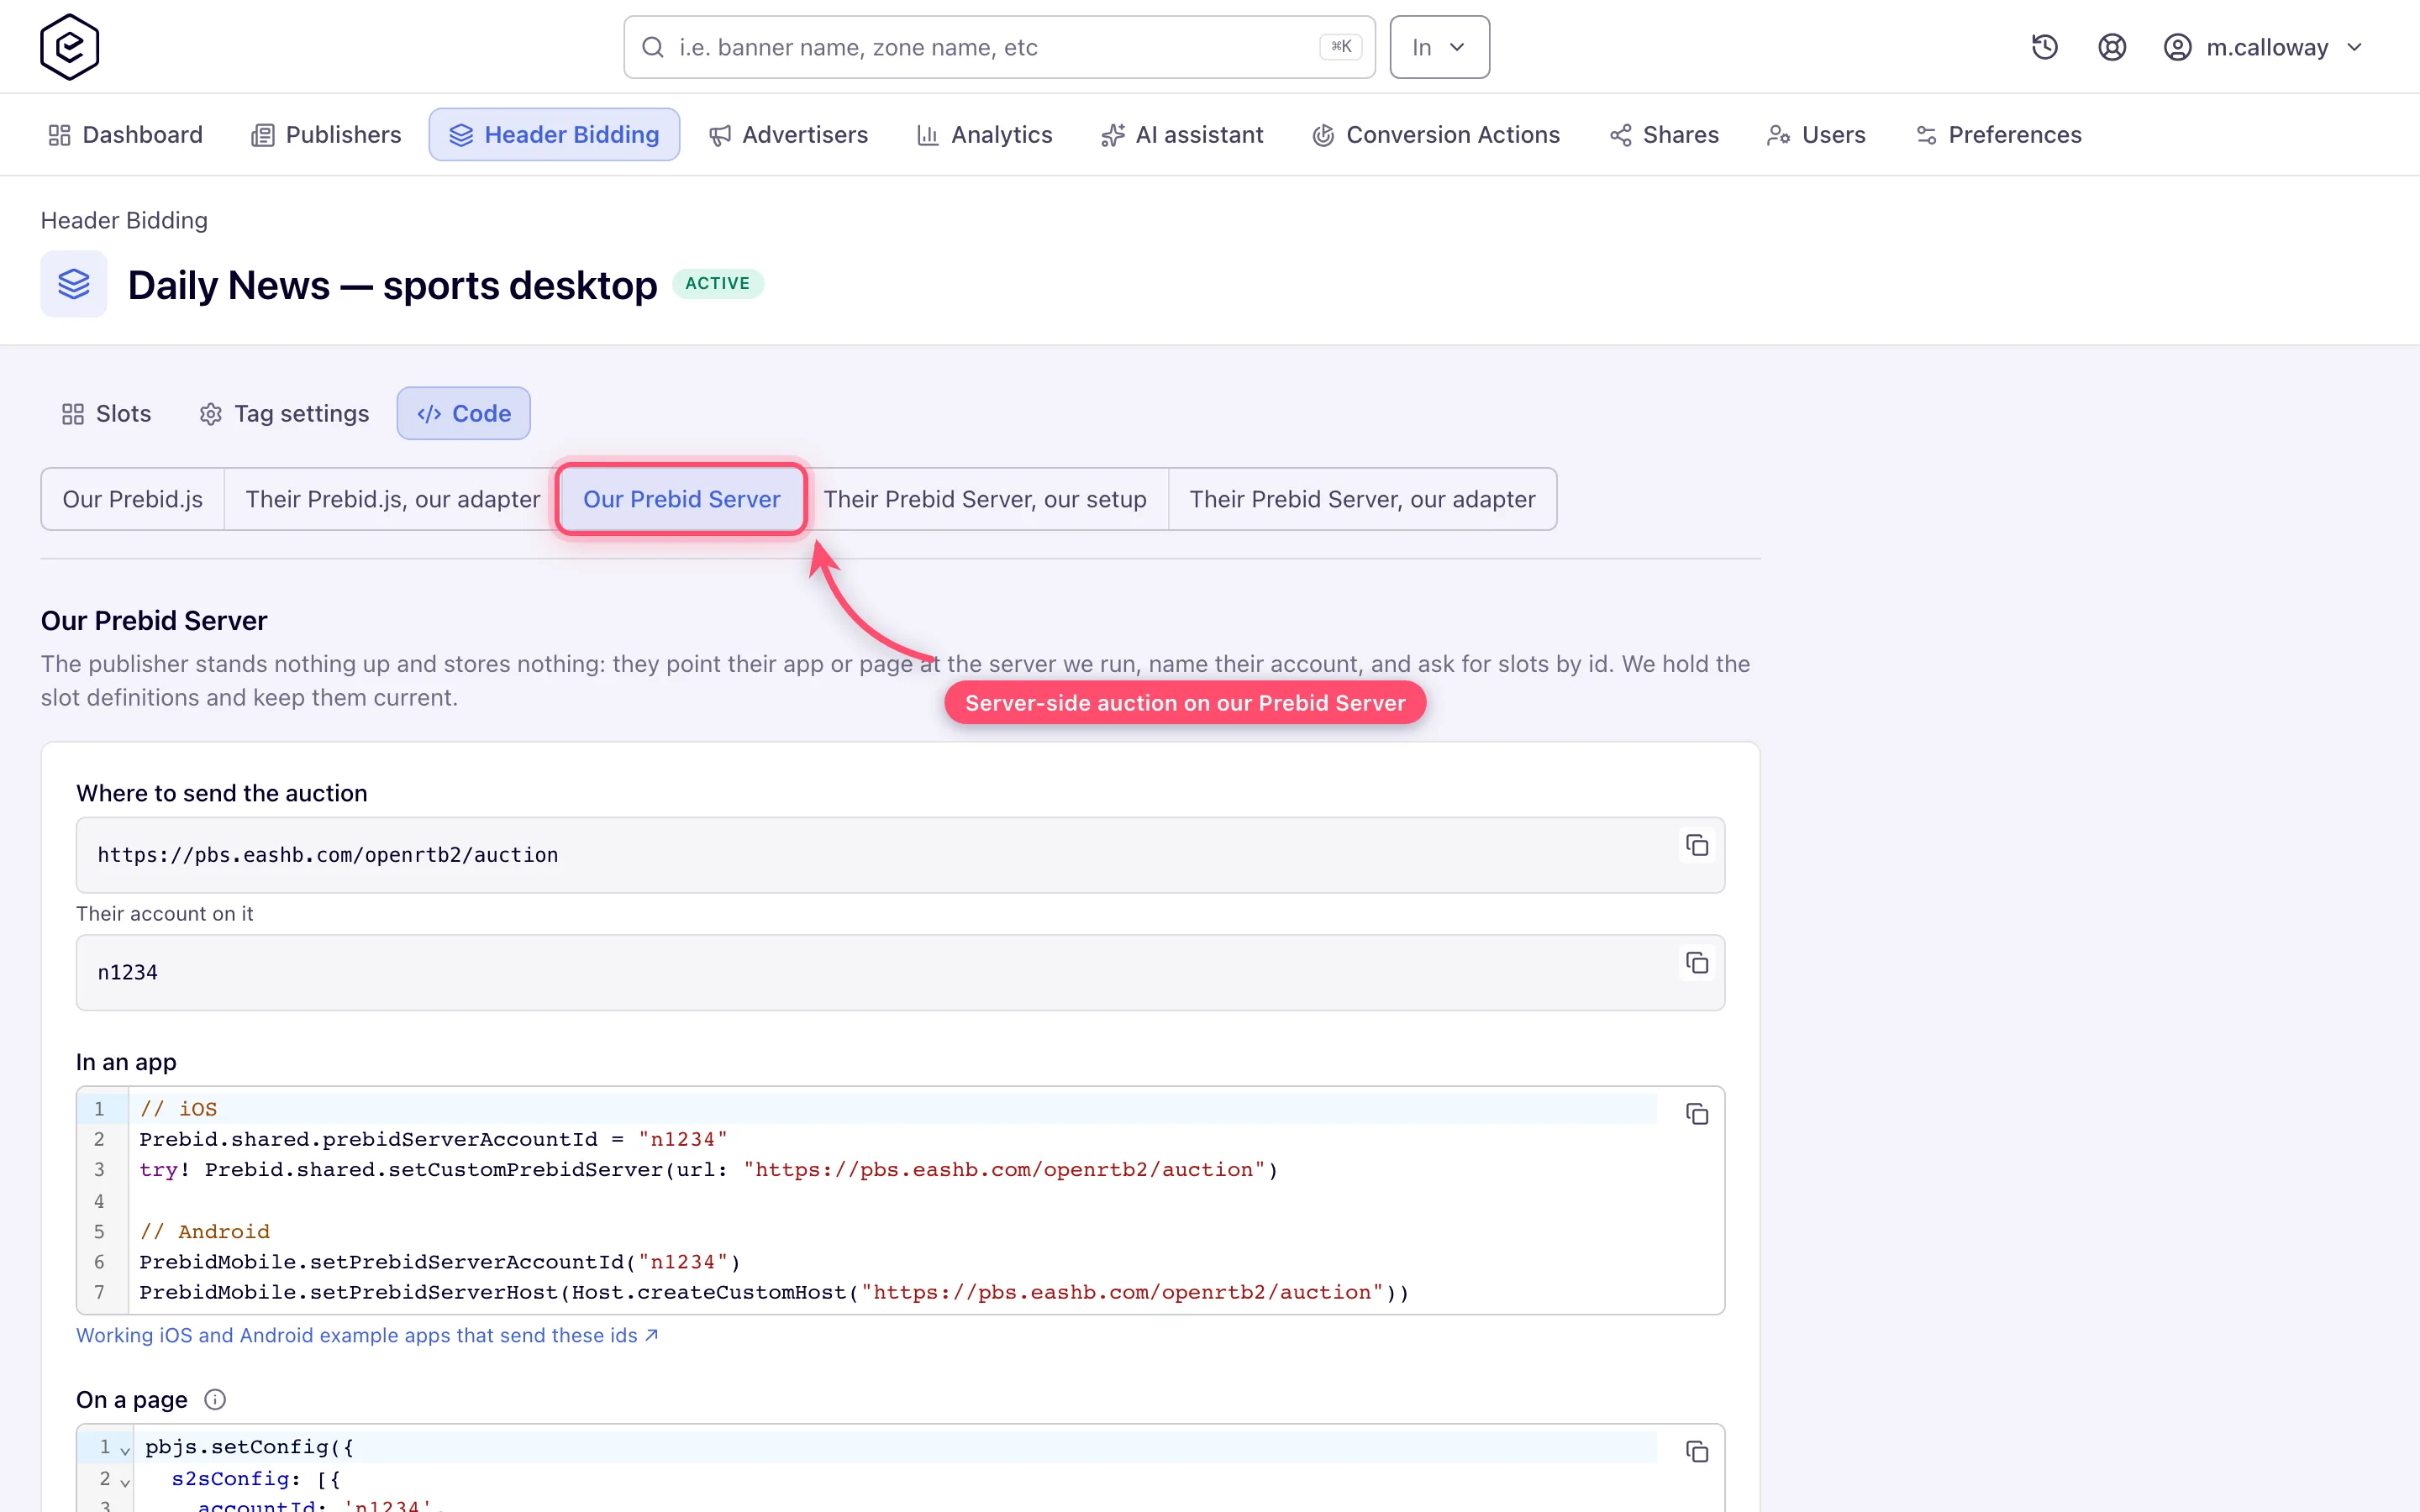Click the ACTIVE status badge
The image size is (2420, 1512).
(717, 284)
